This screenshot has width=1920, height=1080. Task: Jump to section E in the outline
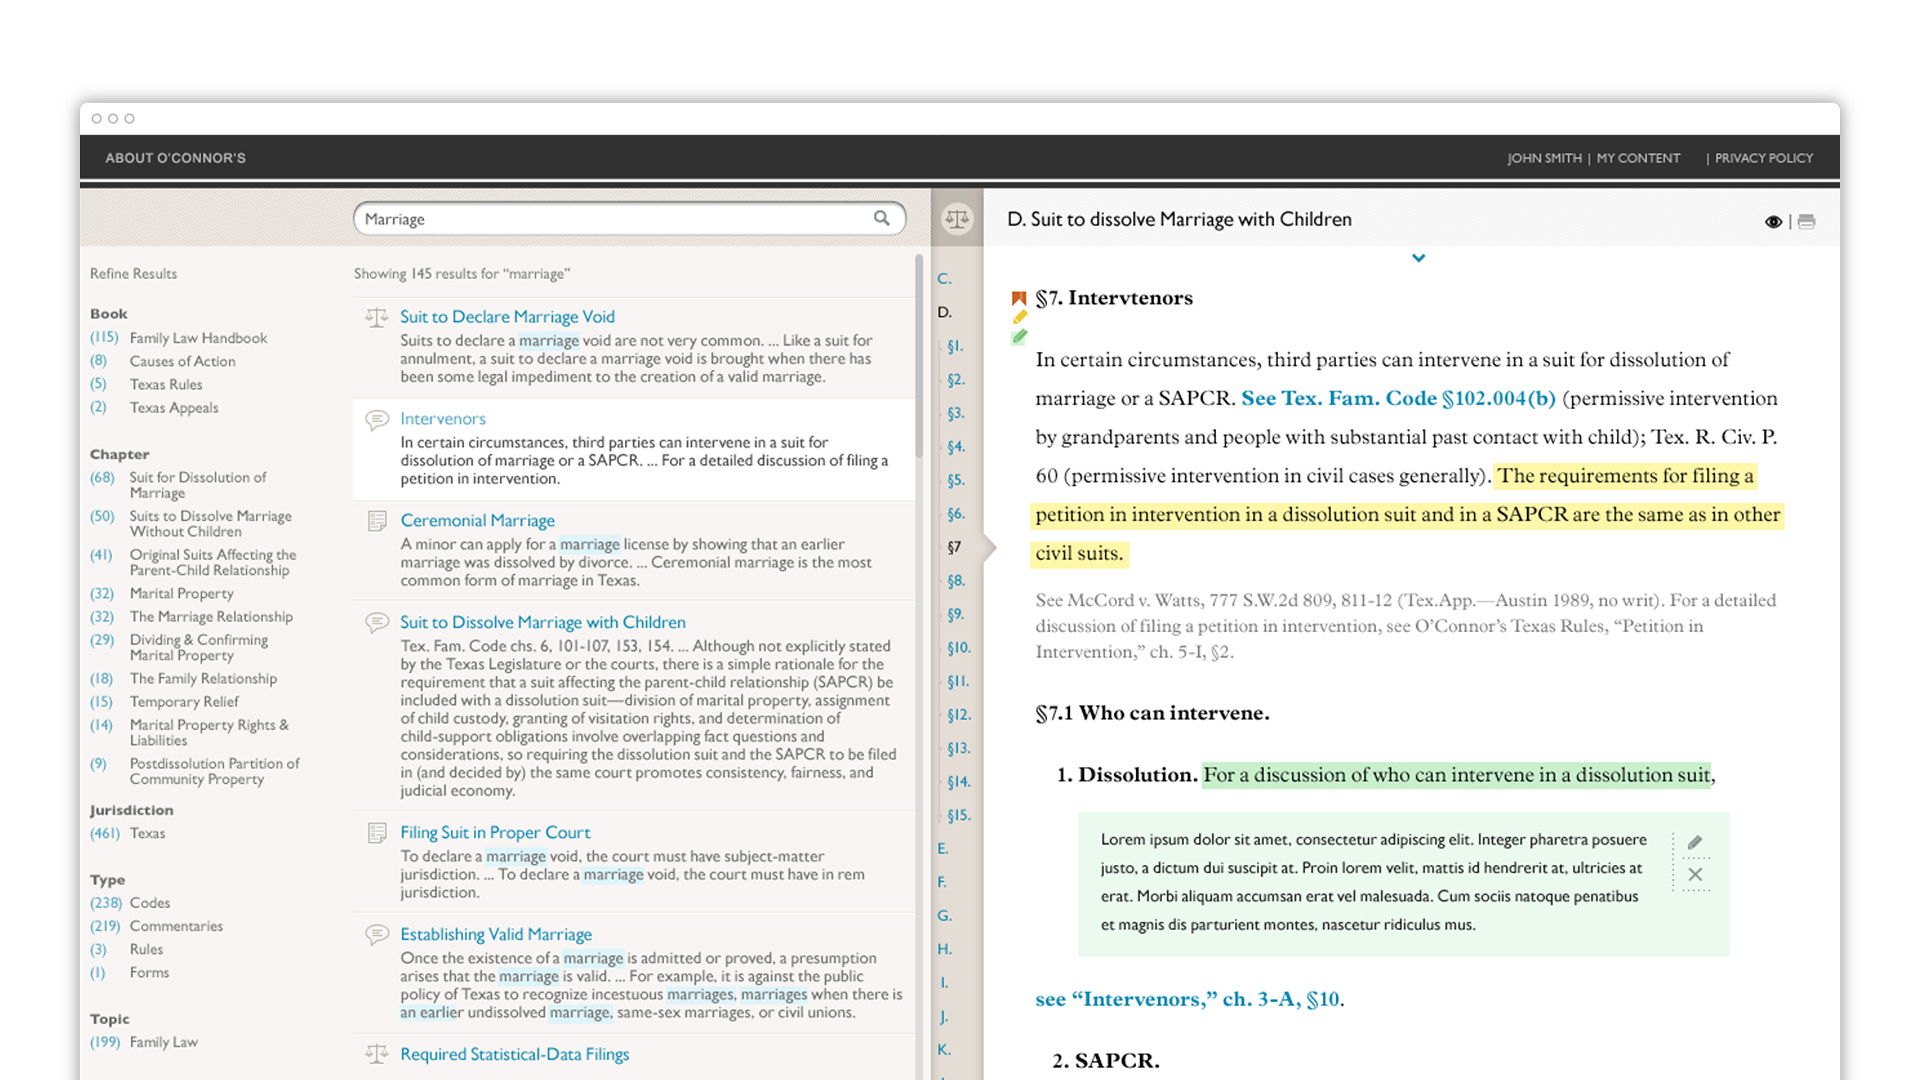pos(942,848)
